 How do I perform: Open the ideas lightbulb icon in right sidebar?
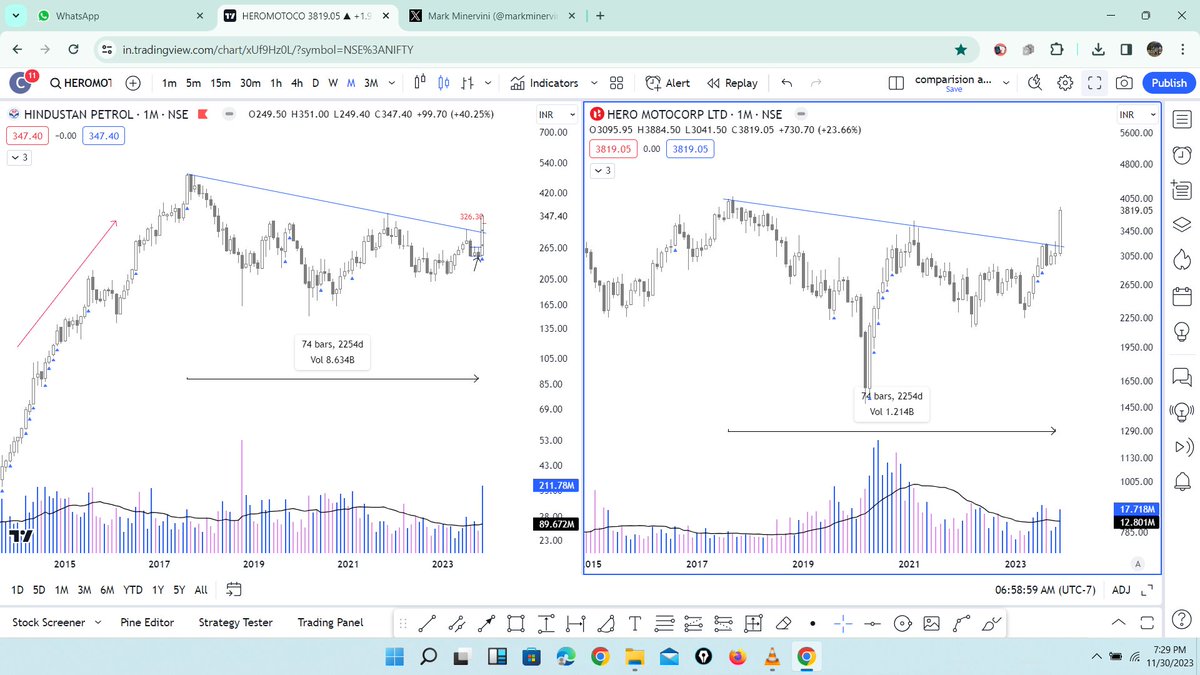1181,330
